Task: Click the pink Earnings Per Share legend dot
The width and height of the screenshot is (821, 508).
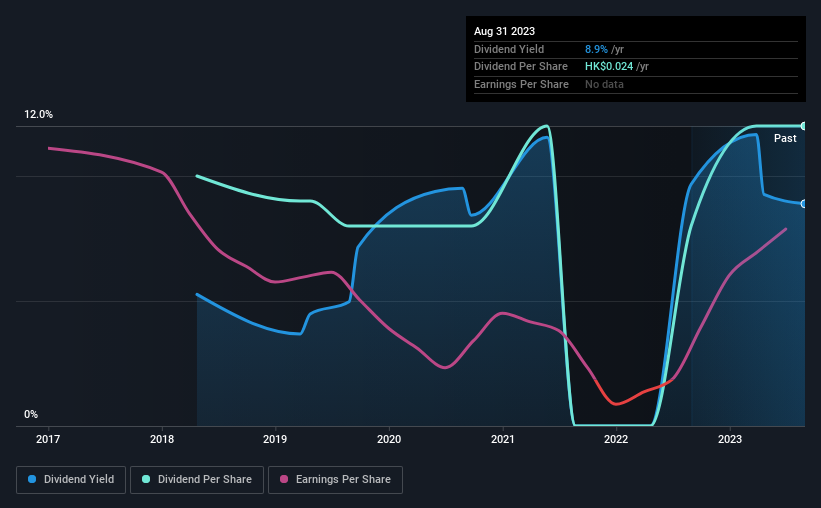Action: click(284, 479)
